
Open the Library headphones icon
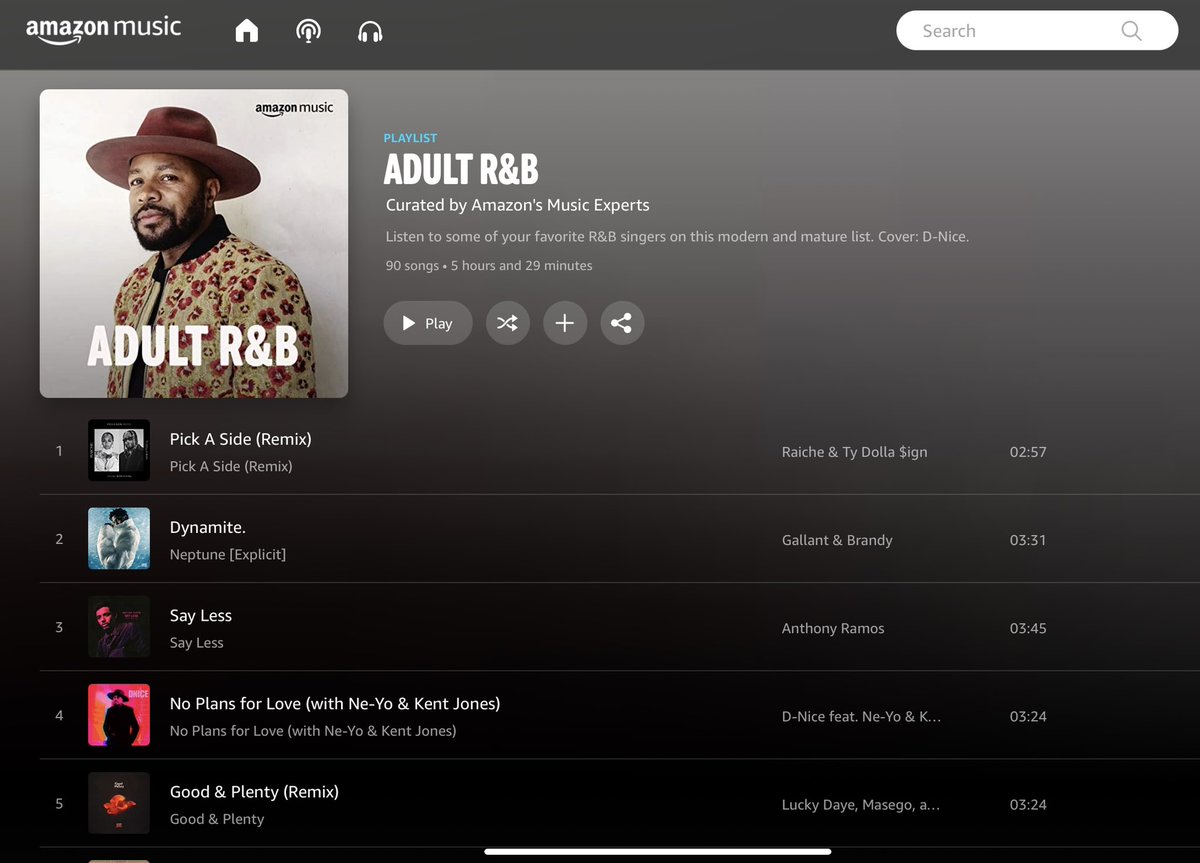(370, 32)
